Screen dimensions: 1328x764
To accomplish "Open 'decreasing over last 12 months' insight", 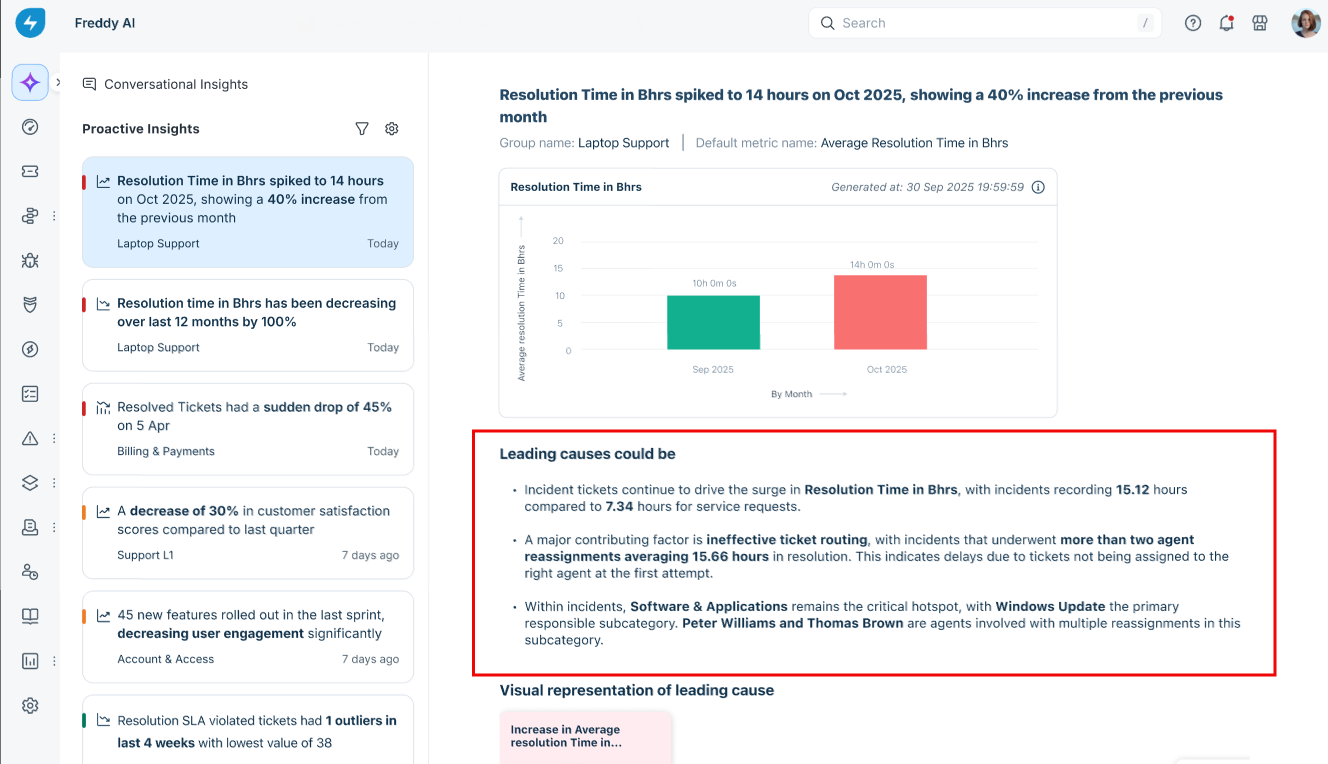I will 248,325.
